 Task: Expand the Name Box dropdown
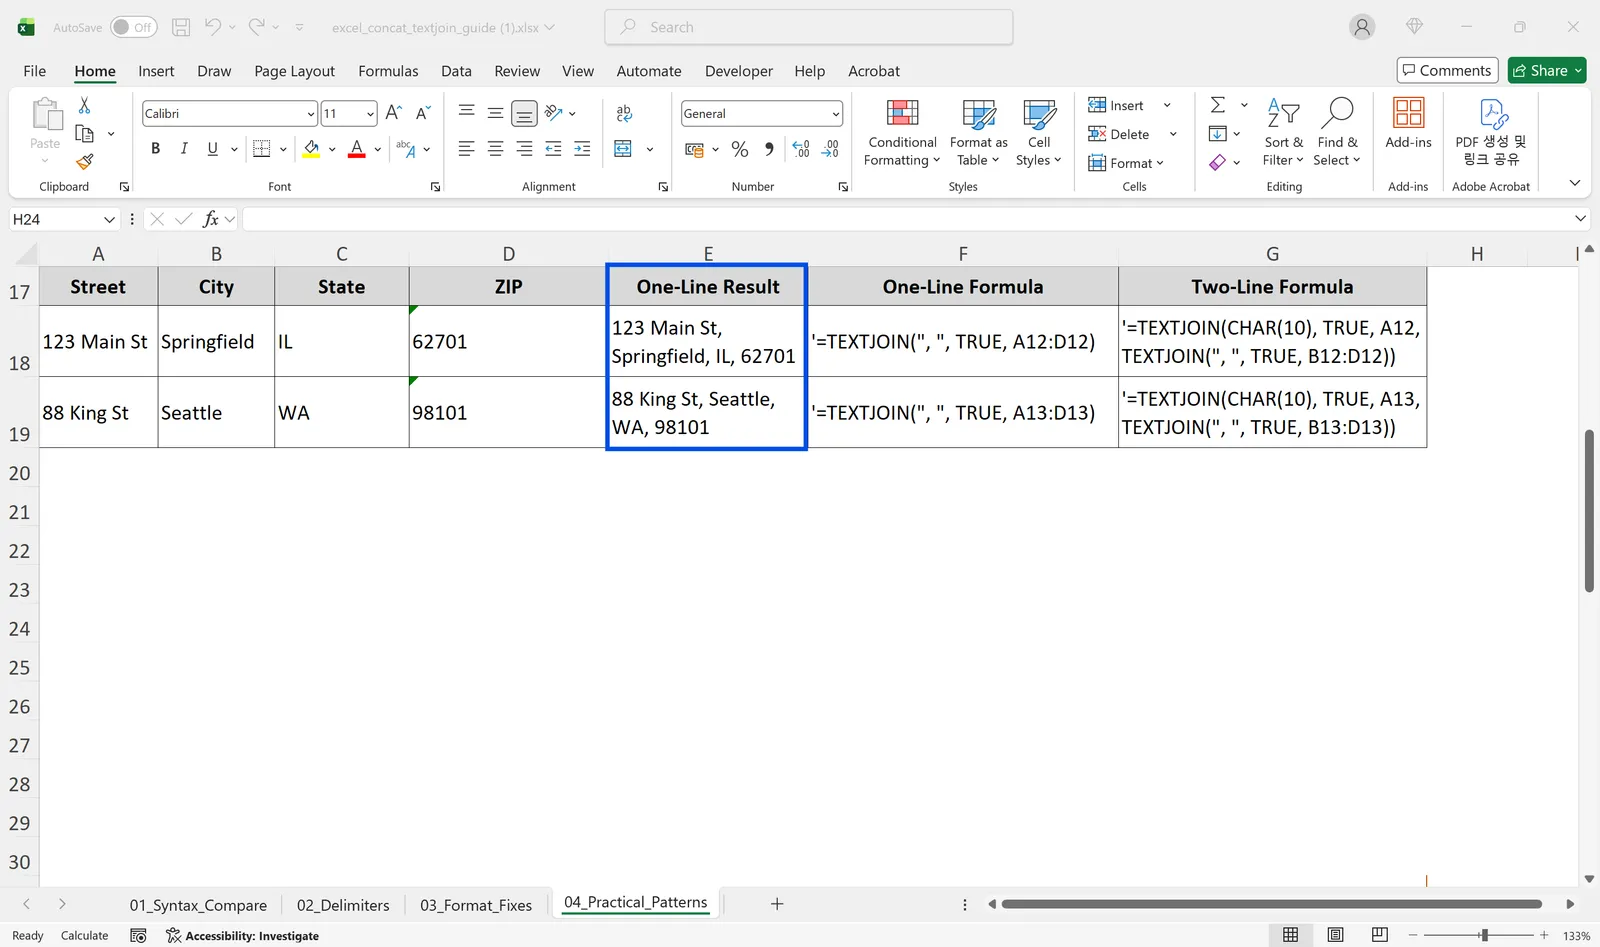tap(109, 219)
